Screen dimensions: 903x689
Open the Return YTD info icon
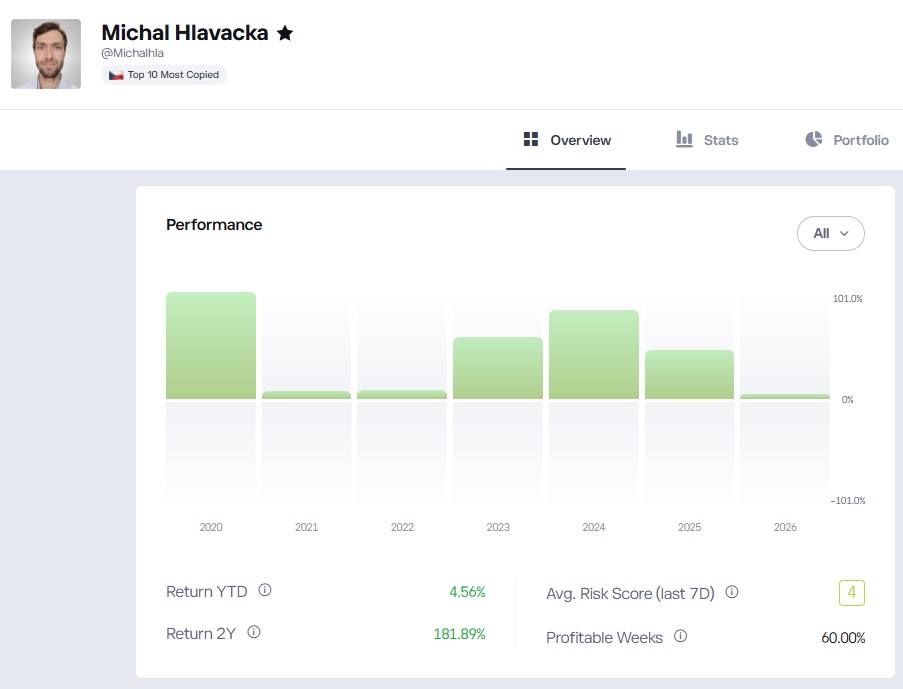coord(265,591)
